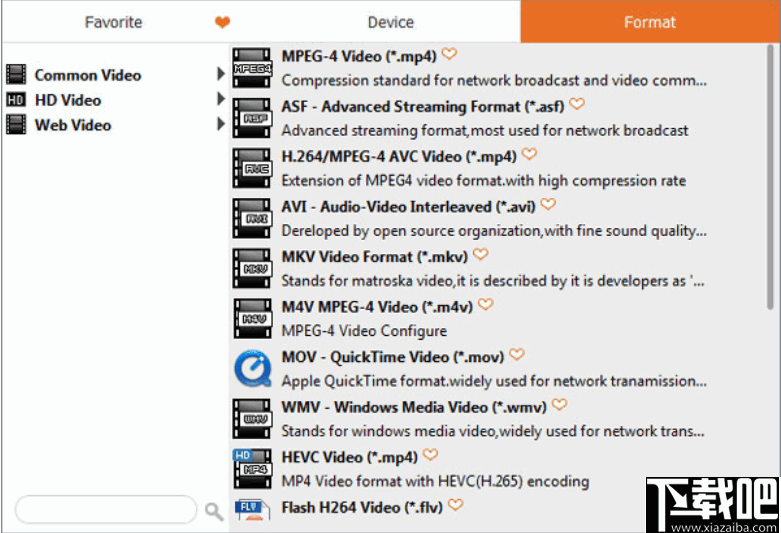
Task: Expand the HD Video arrow
Action: [x=221, y=99]
